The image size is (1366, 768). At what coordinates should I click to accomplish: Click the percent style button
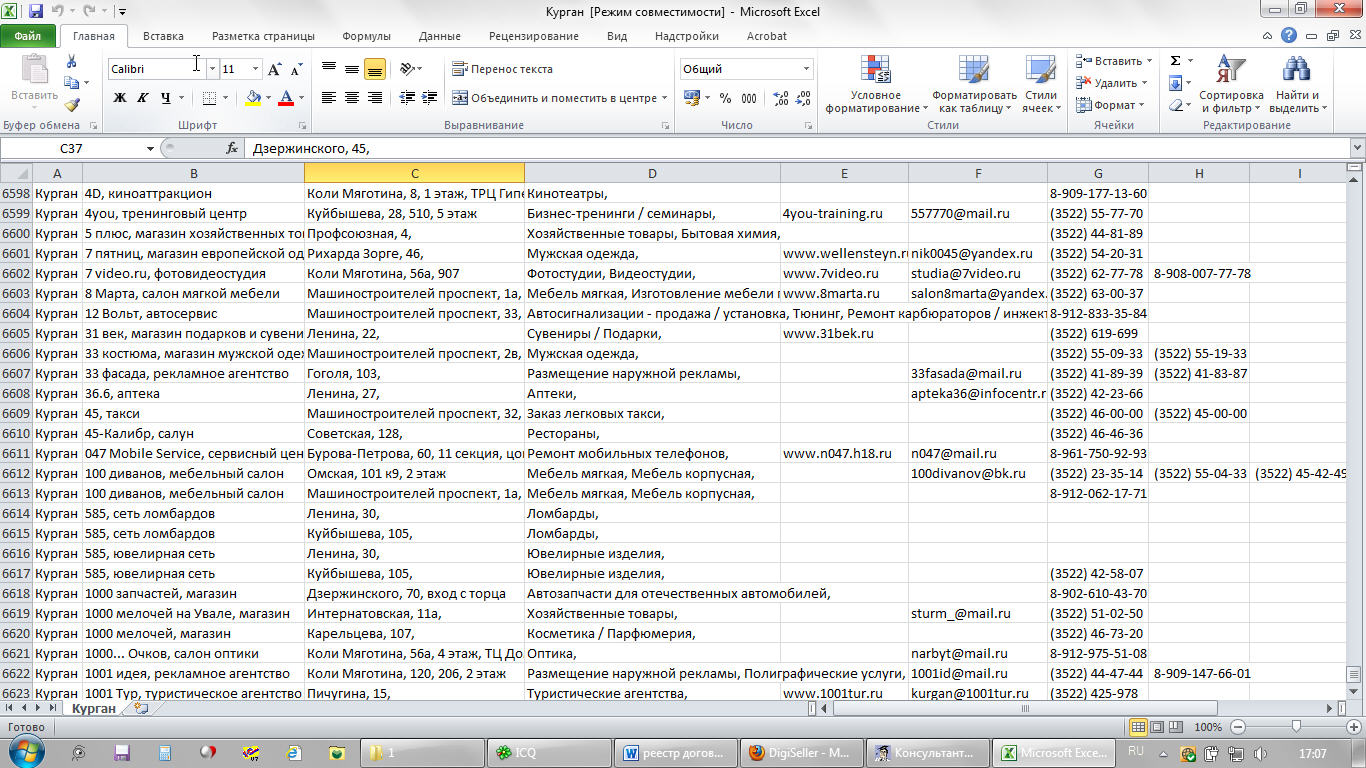(726, 98)
